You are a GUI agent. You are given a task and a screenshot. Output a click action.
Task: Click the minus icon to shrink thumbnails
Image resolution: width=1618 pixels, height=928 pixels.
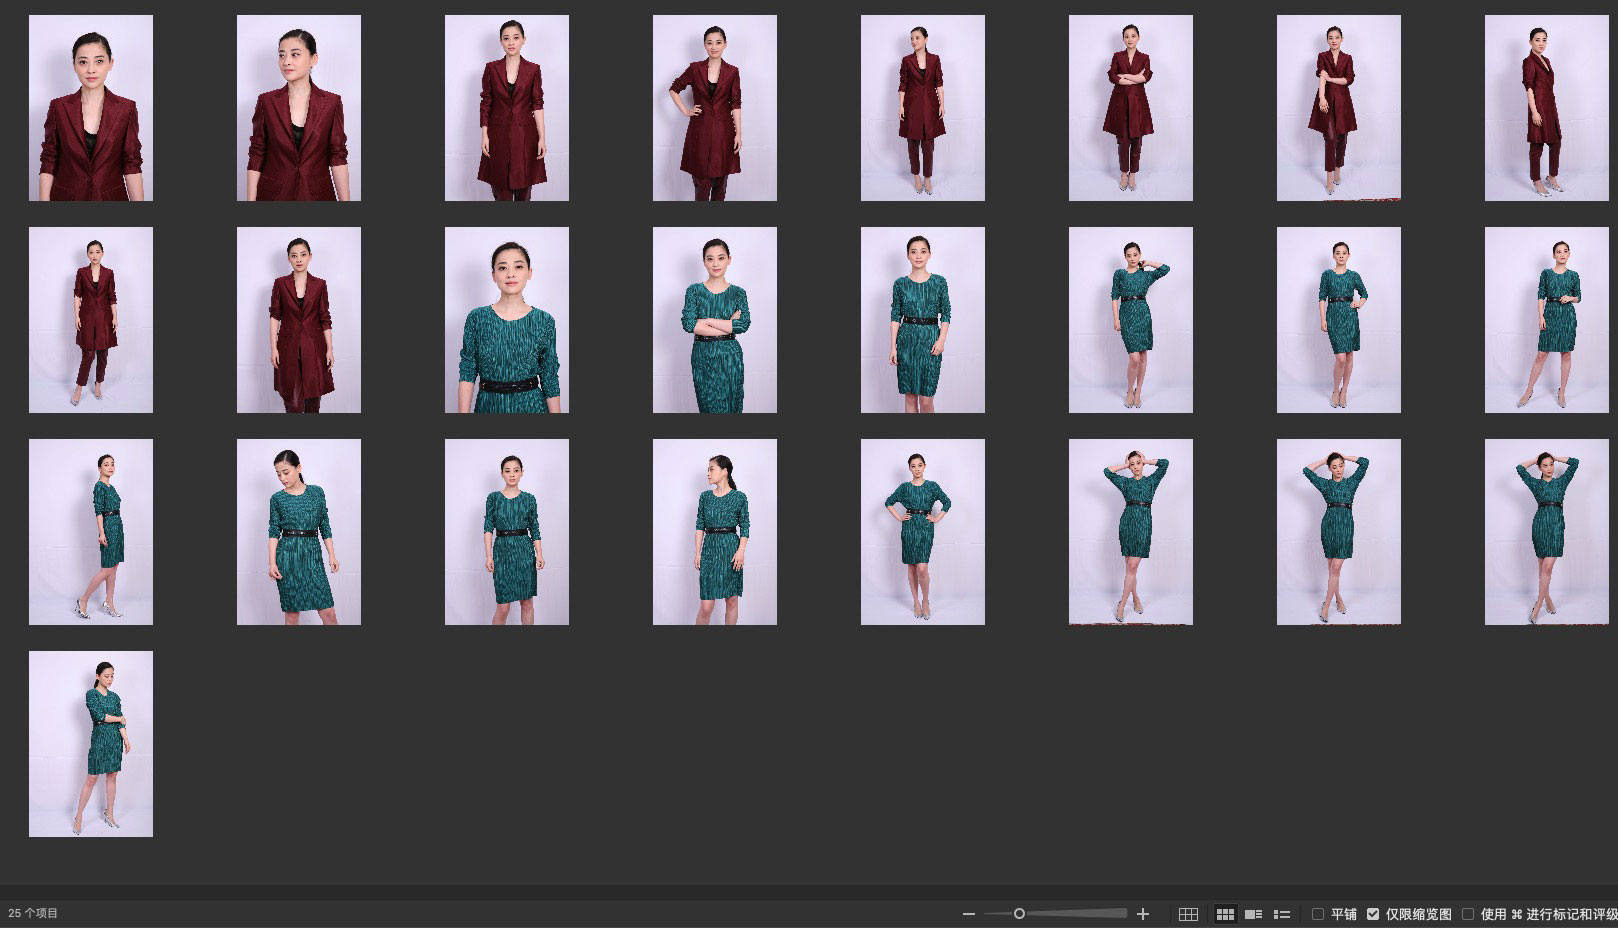968,914
